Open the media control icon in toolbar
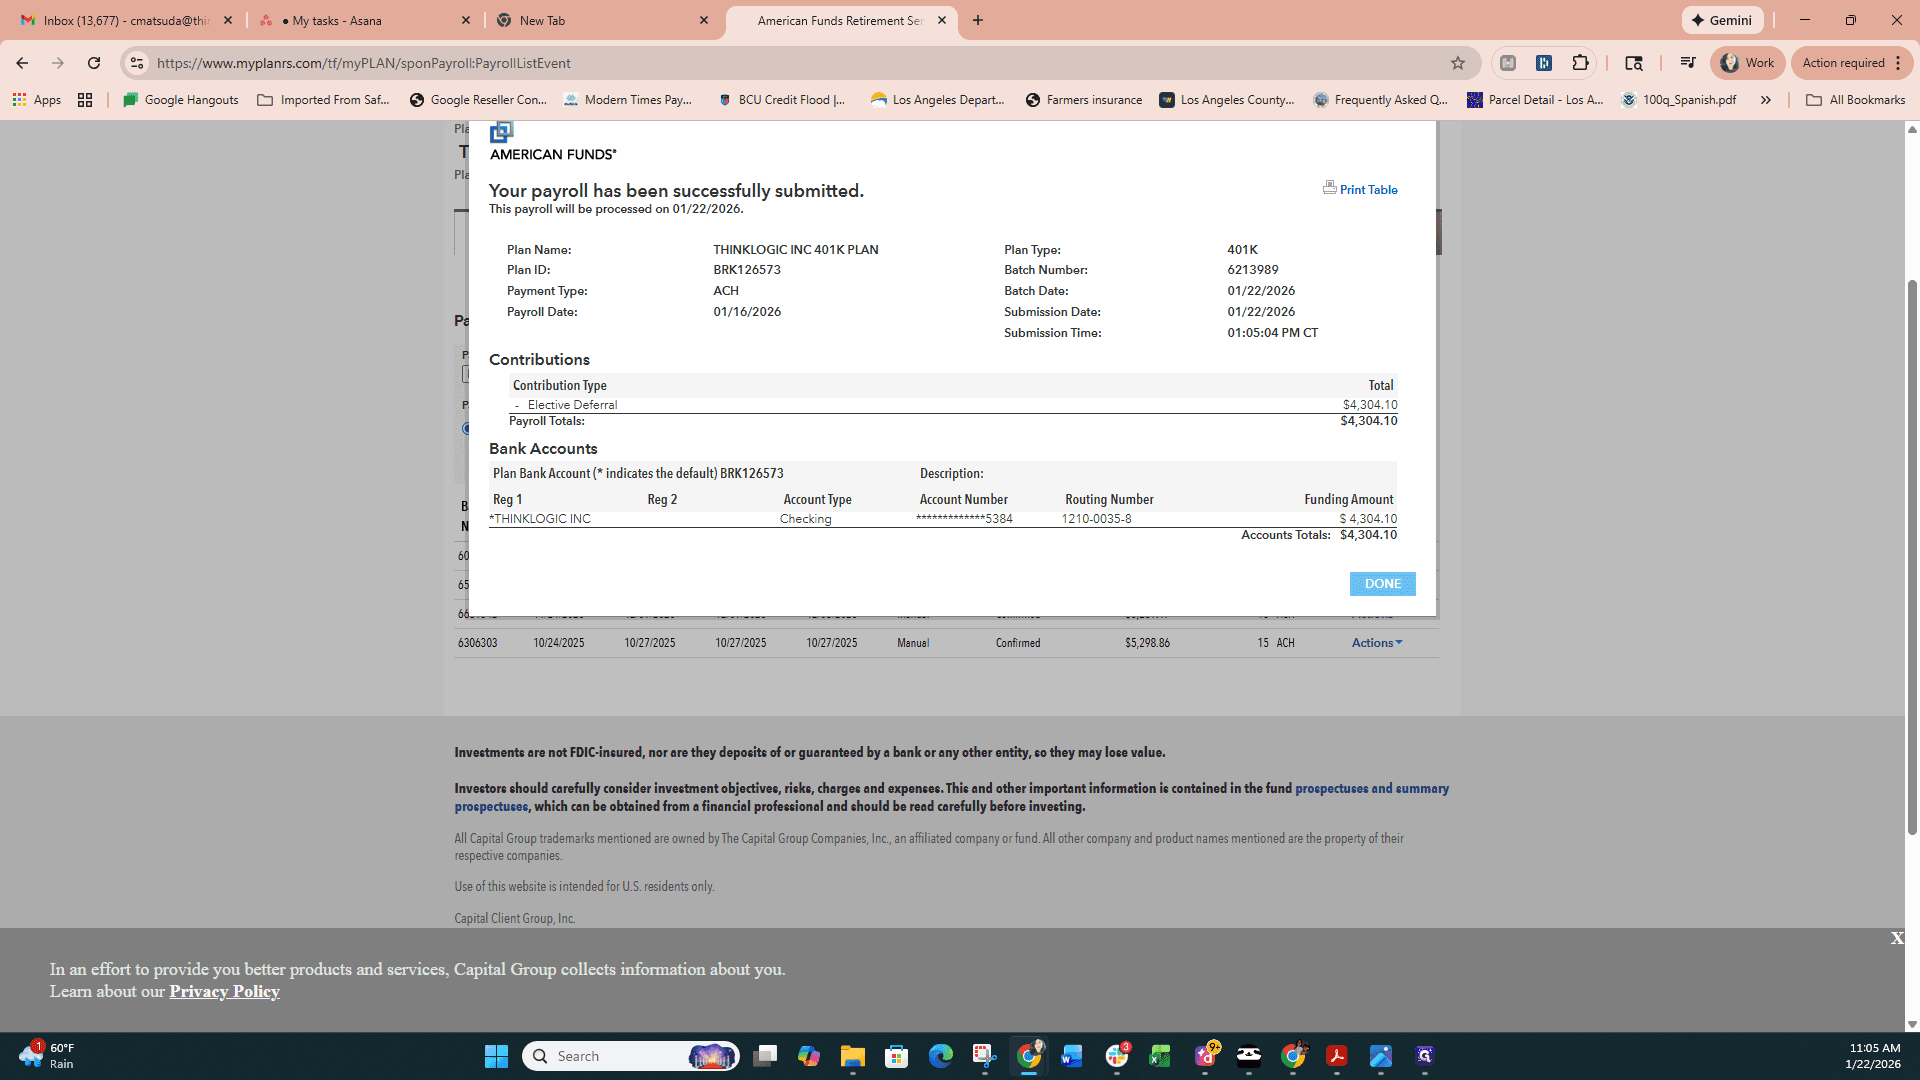The height and width of the screenshot is (1080, 1920). (x=1687, y=63)
